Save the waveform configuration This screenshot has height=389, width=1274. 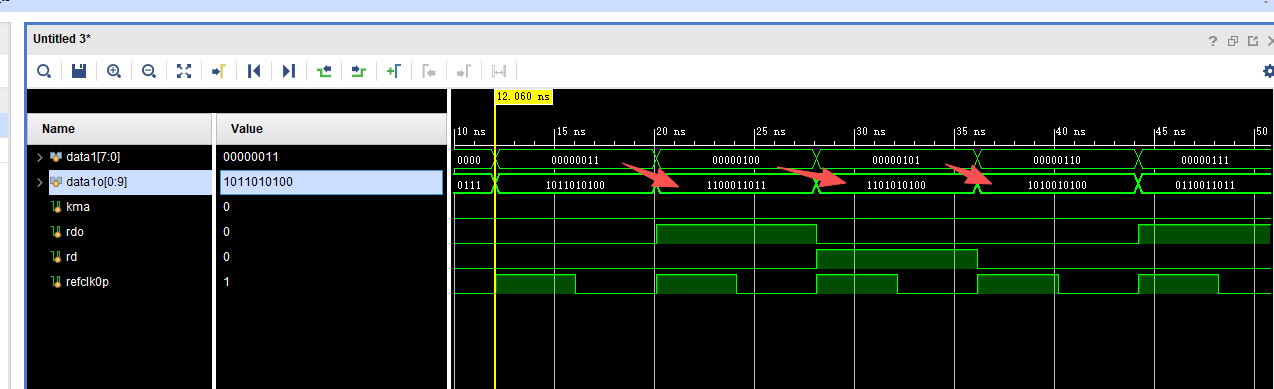click(x=79, y=71)
